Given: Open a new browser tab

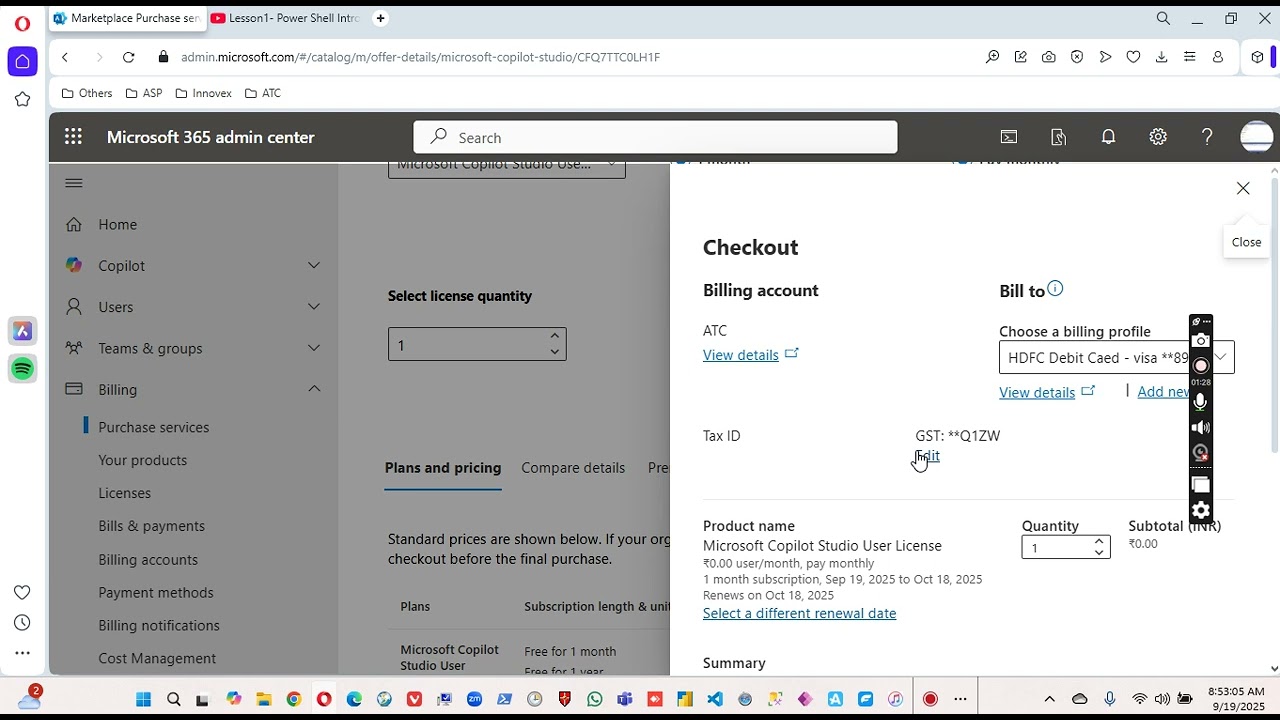Looking at the screenshot, I should 380,18.
